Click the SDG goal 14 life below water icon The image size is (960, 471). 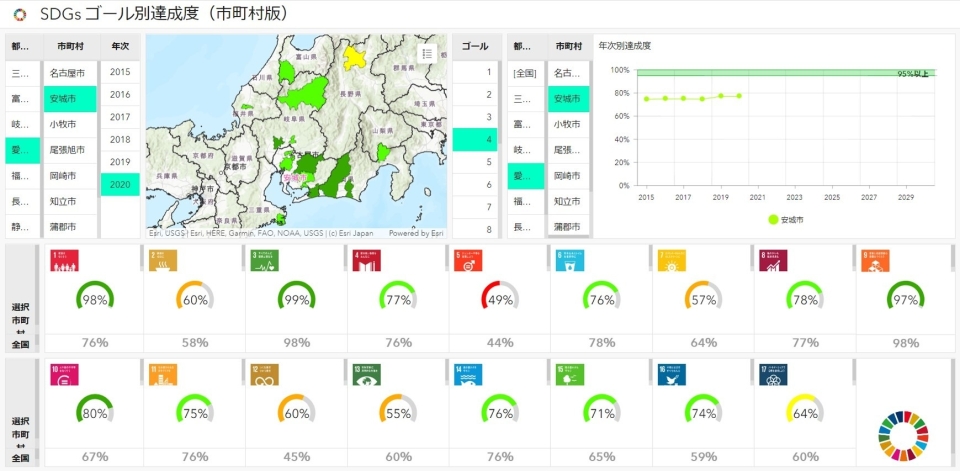[467, 374]
